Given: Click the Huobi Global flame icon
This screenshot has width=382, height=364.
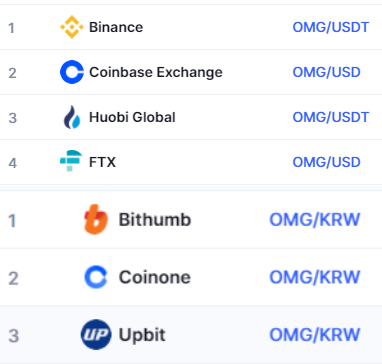Looking at the screenshot, I should 72,117.
